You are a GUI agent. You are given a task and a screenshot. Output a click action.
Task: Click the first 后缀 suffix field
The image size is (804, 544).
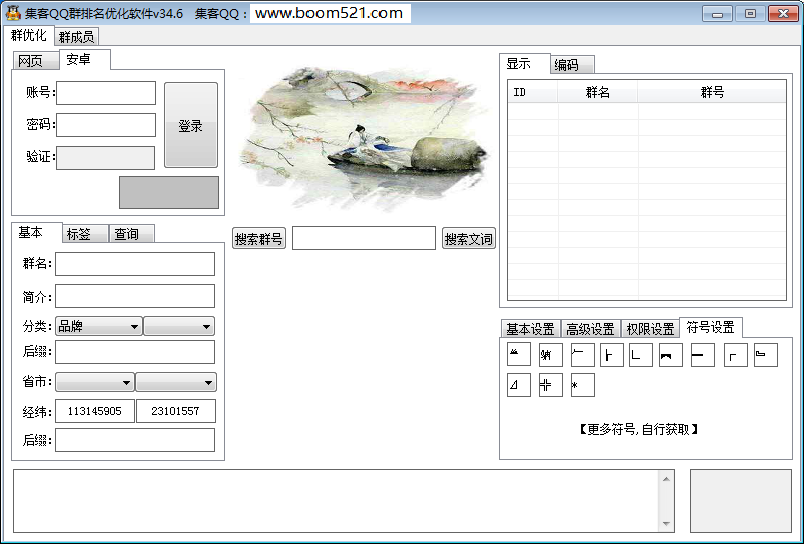click(135, 352)
